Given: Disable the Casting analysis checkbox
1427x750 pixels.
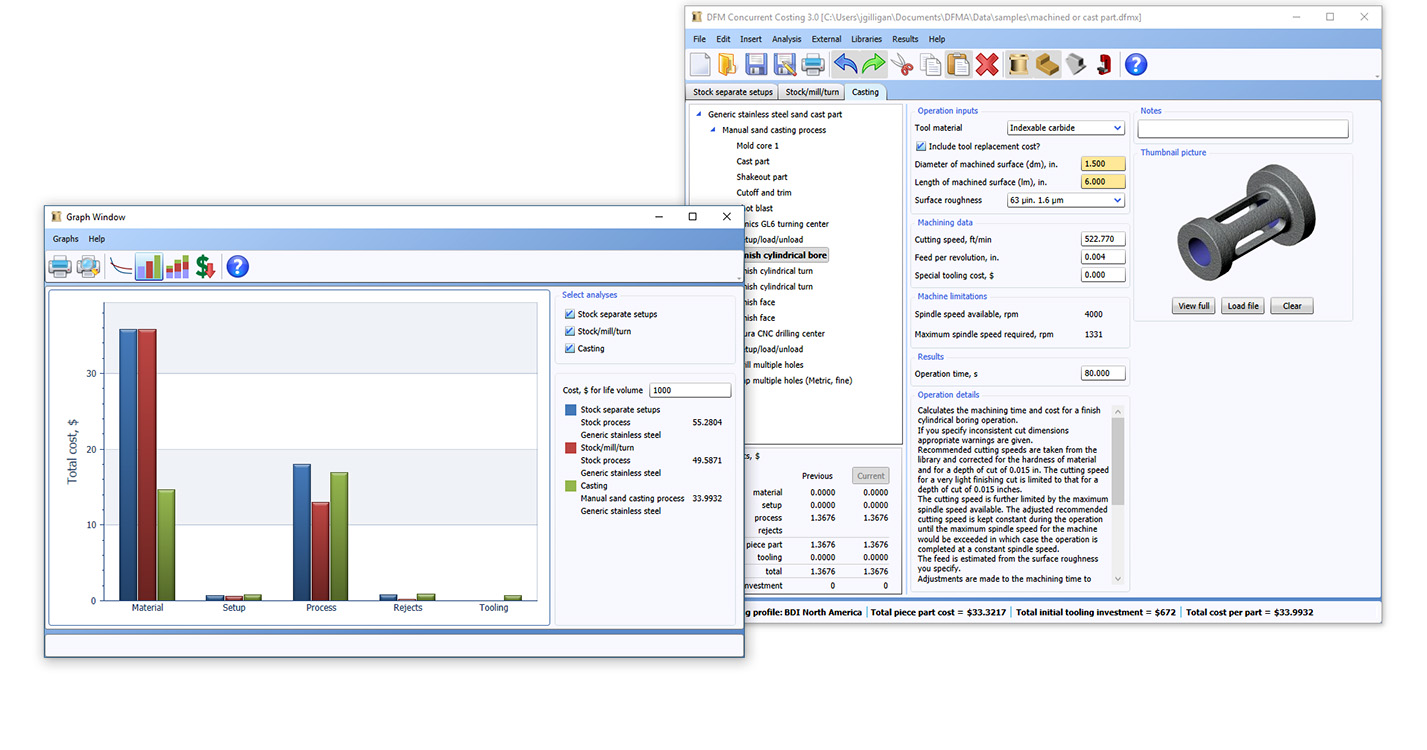Looking at the screenshot, I should coord(572,348).
